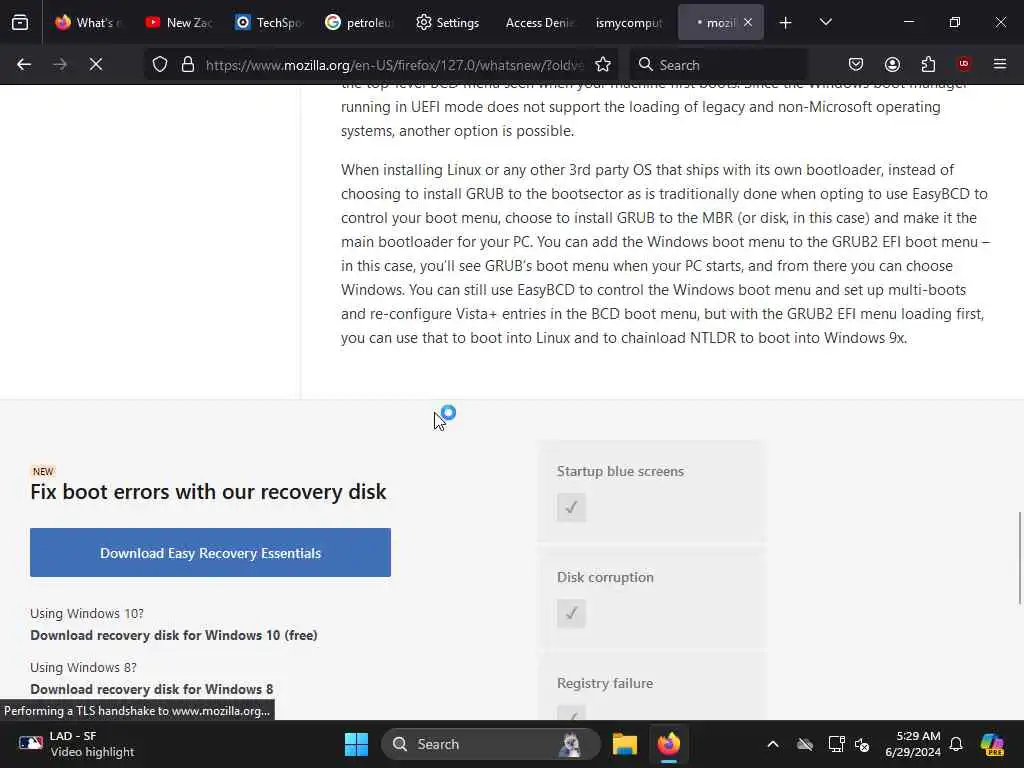Open the uBlock Origin extension icon
The image size is (1024, 768).
(963, 64)
